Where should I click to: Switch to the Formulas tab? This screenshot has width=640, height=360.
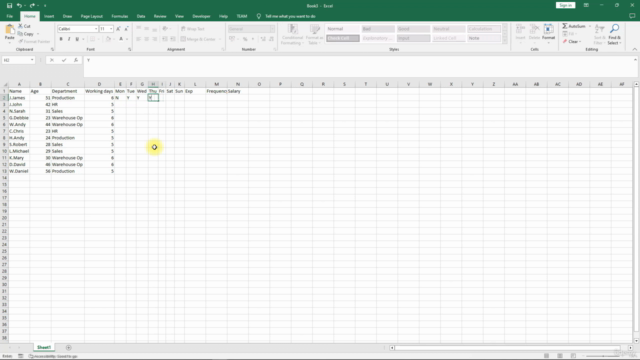click(x=120, y=16)
